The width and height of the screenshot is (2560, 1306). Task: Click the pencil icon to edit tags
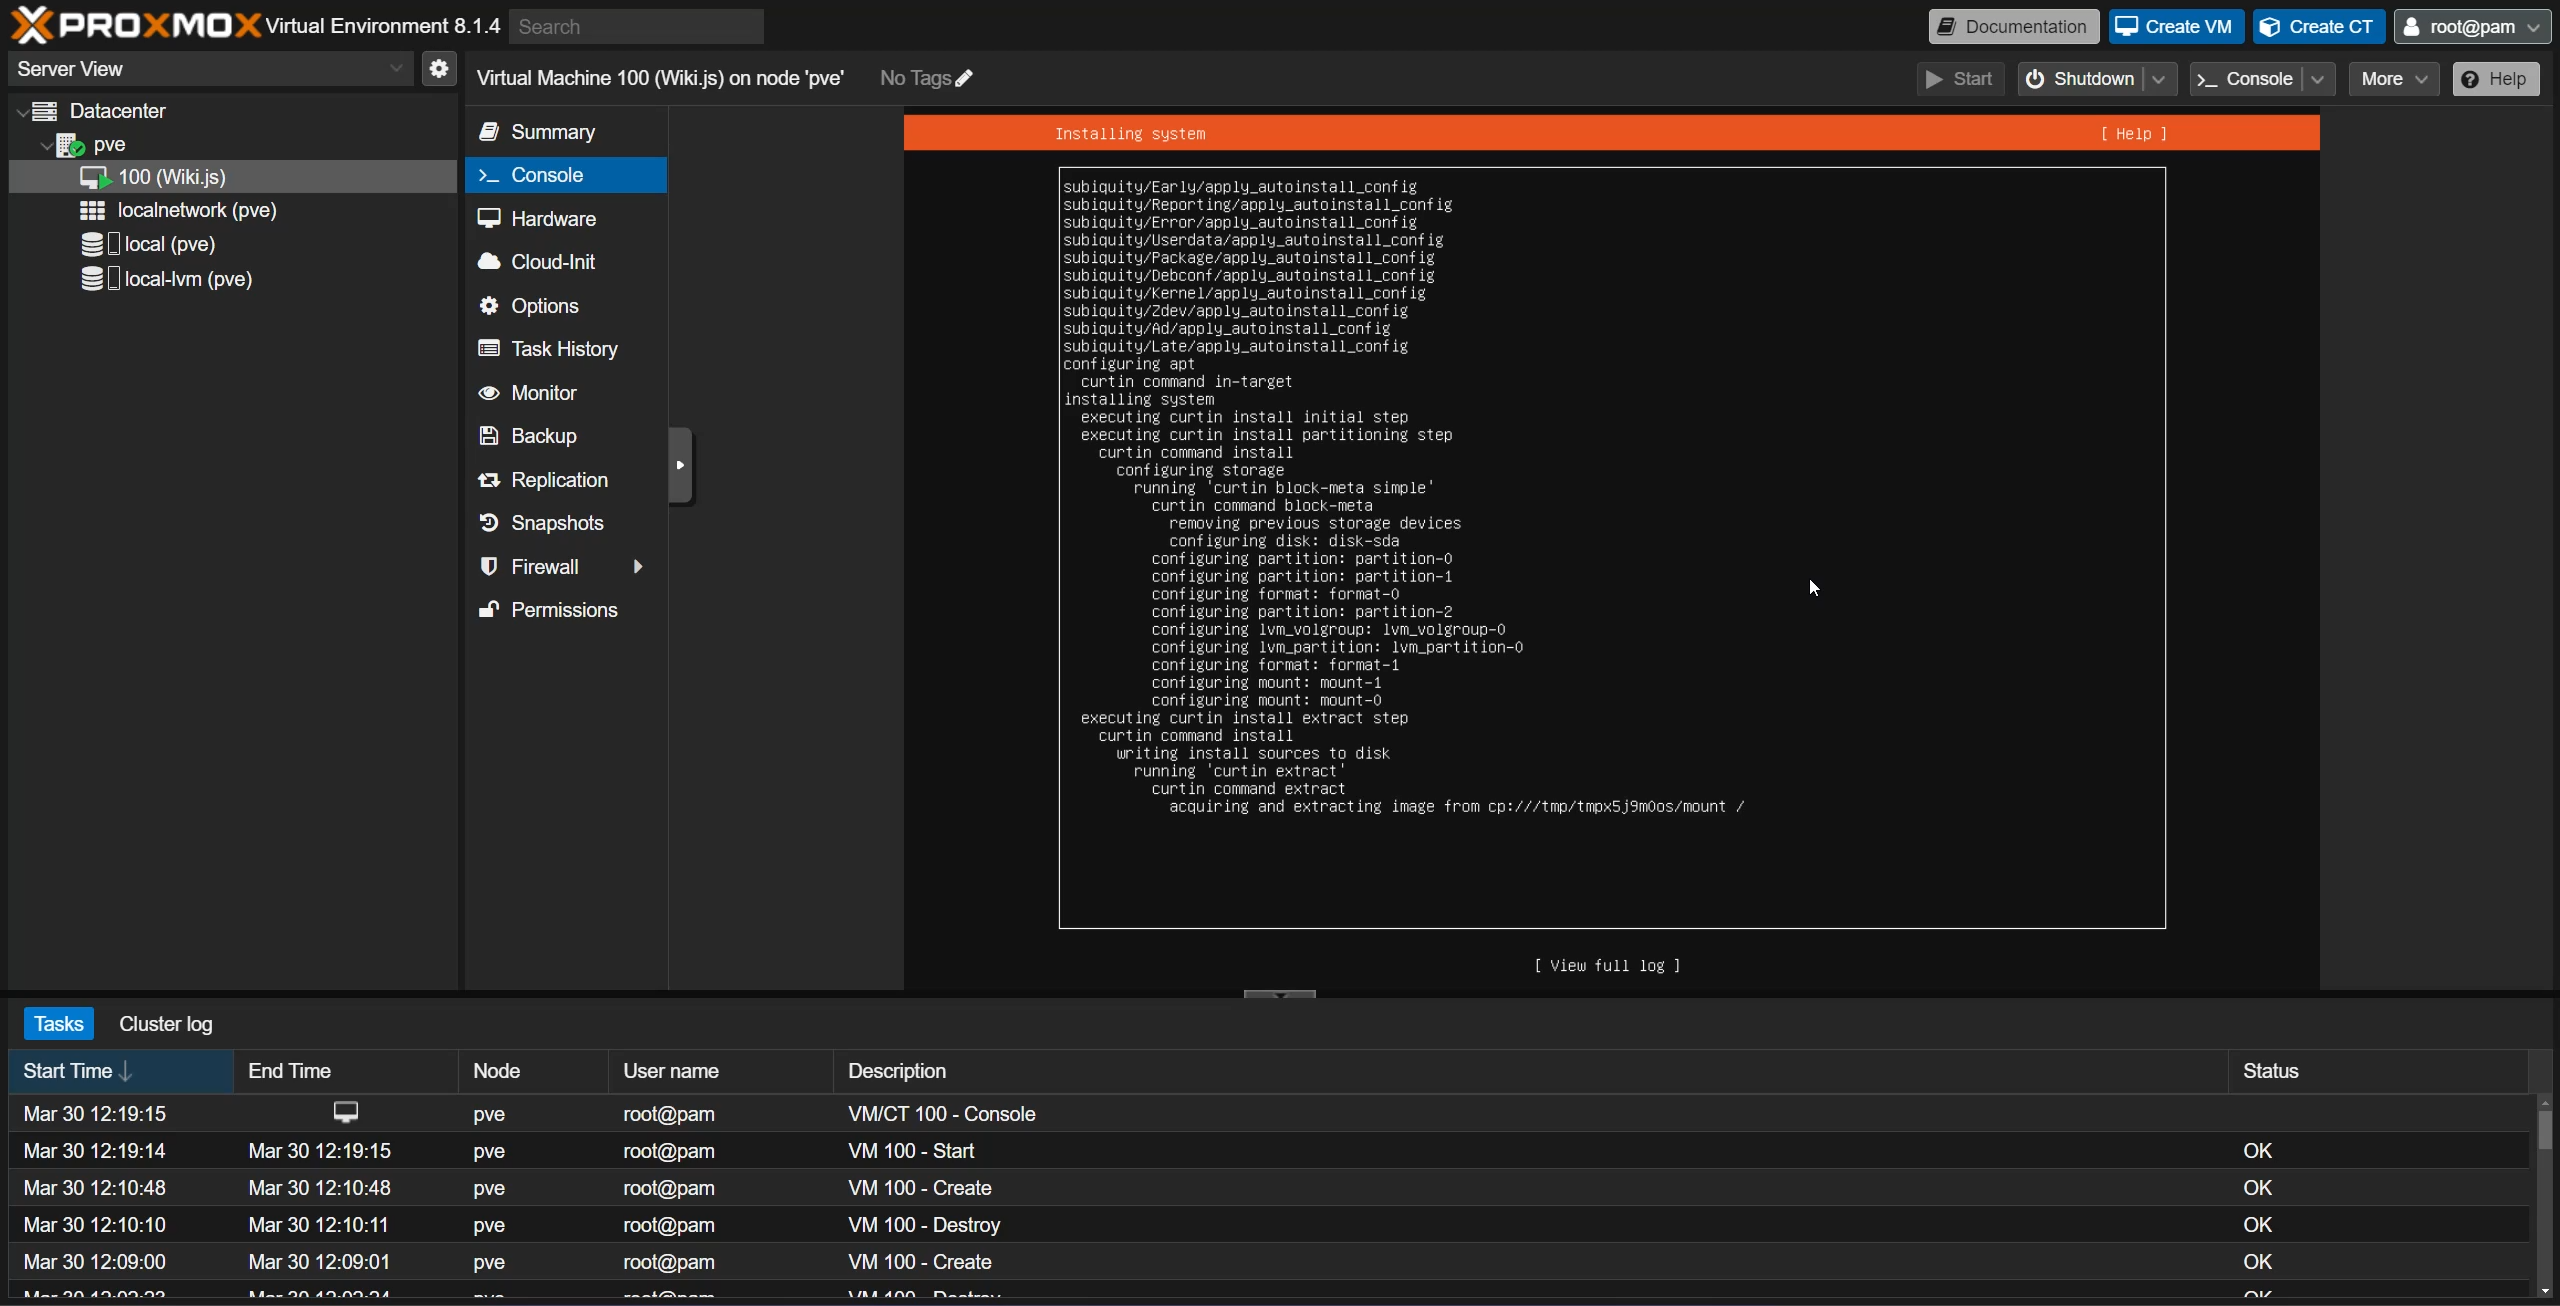click(x=964, y=78)
